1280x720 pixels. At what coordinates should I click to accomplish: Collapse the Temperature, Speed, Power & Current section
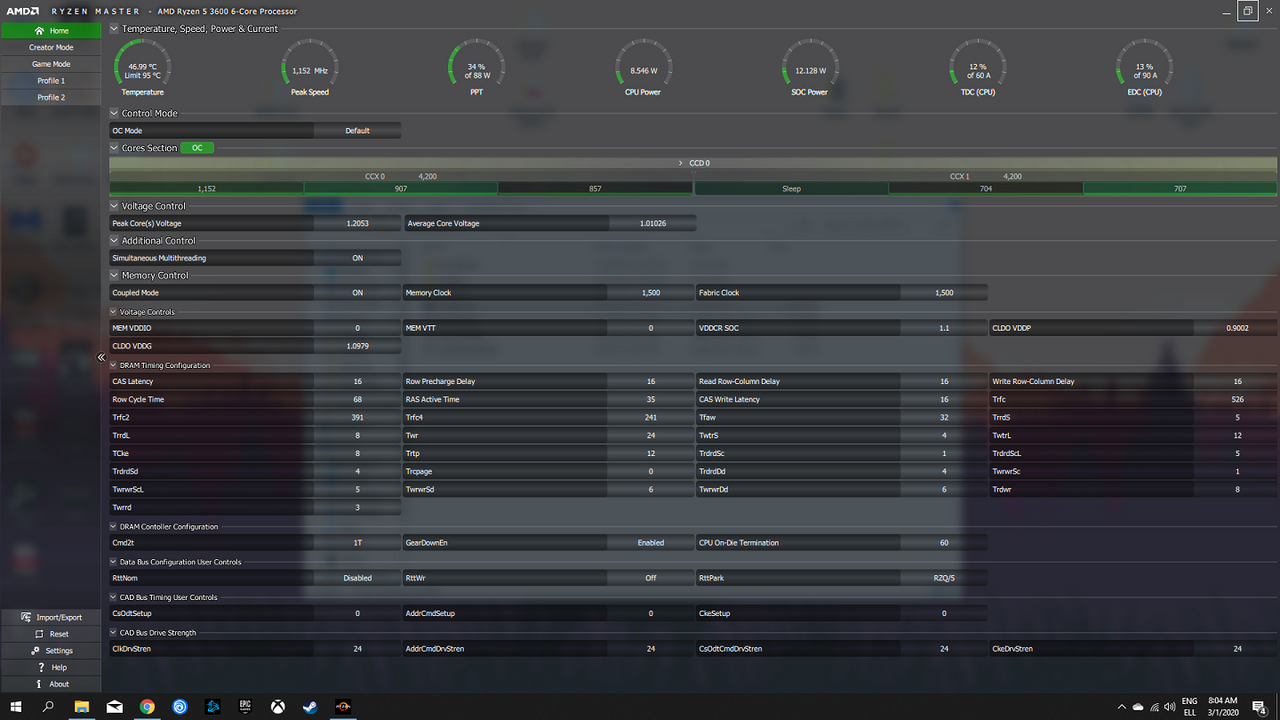pyautogui.click(x=114, y=29)
